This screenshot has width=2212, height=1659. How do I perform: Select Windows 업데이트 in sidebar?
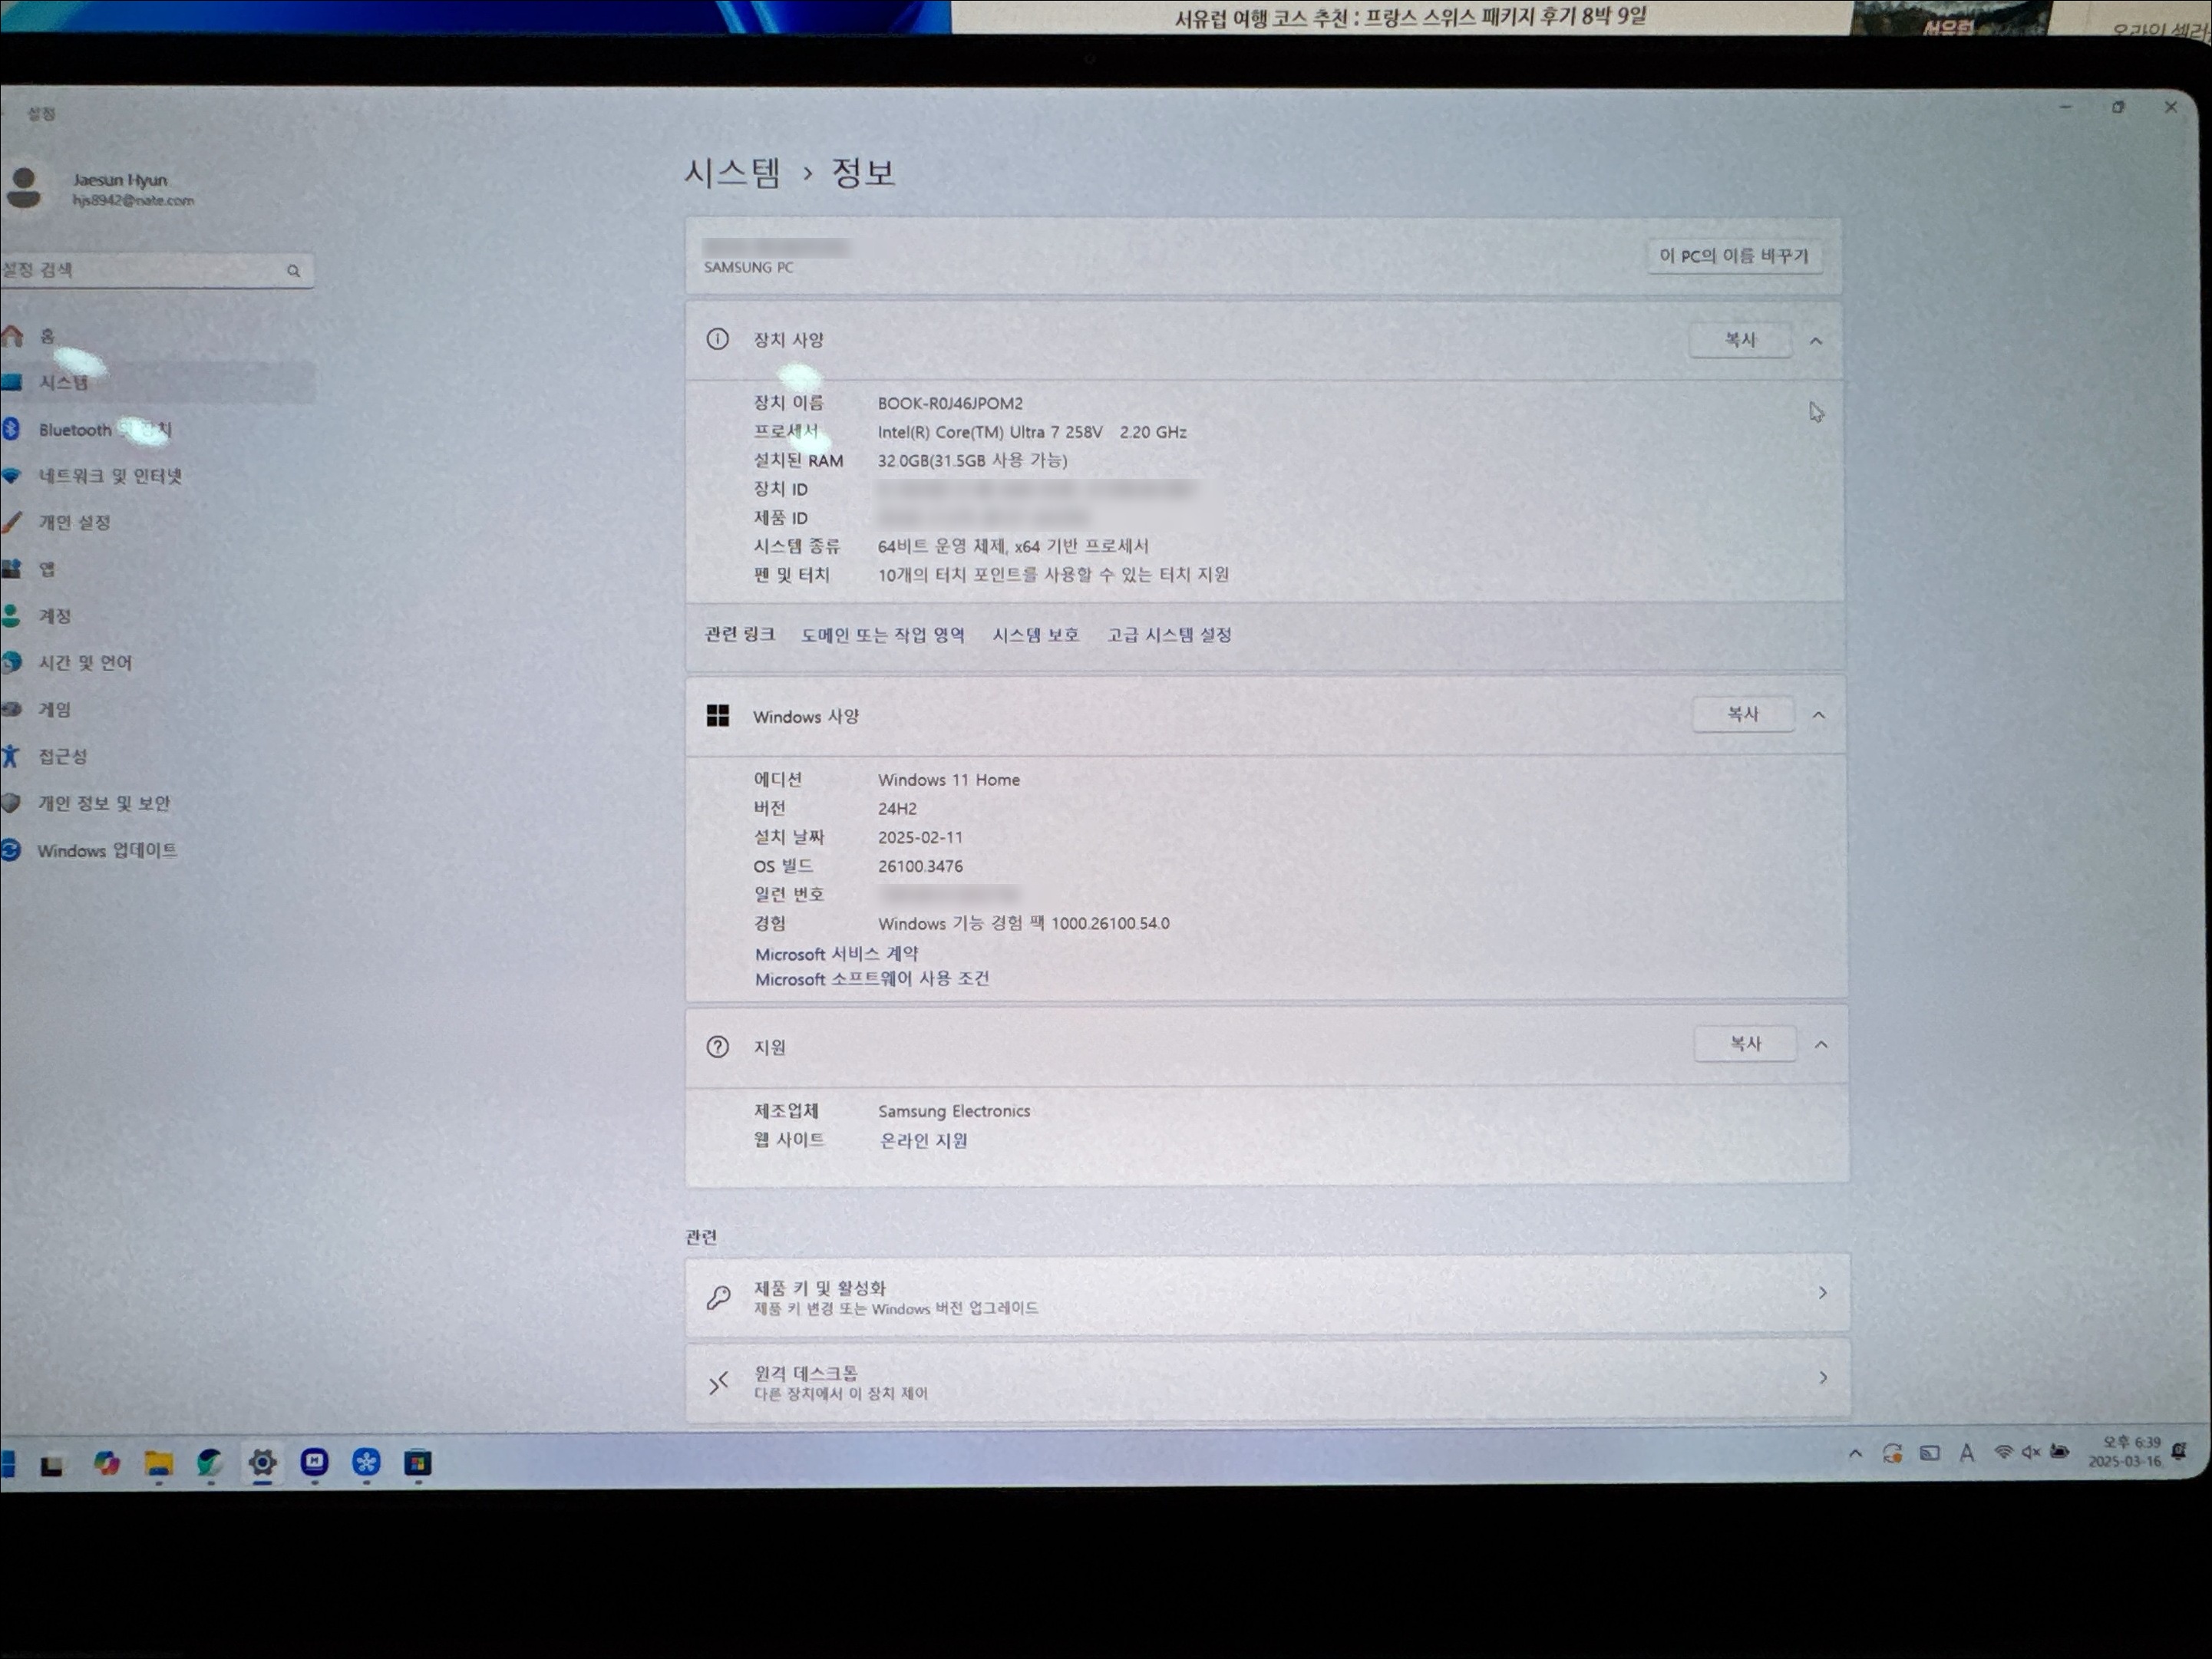coord(107,850)
